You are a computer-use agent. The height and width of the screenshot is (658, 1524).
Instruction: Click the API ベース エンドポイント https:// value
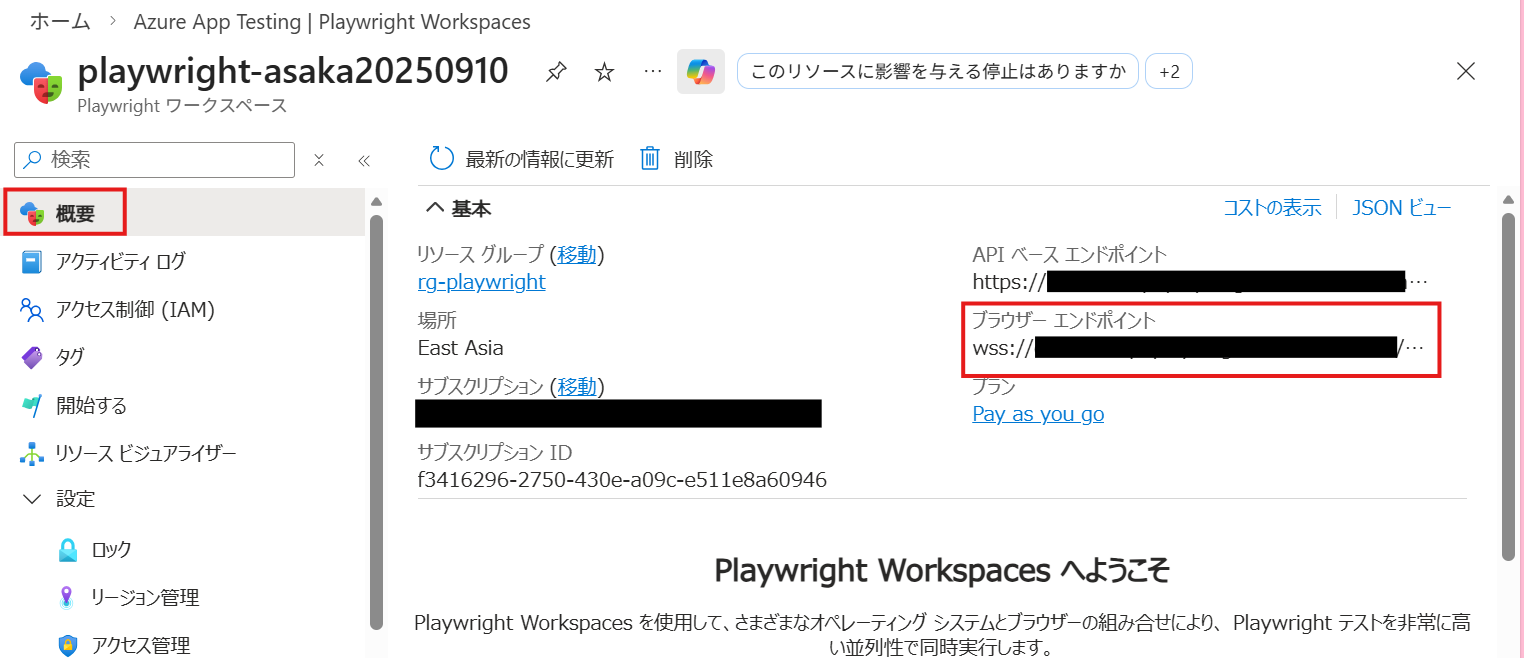click(x=1201, y=282)
